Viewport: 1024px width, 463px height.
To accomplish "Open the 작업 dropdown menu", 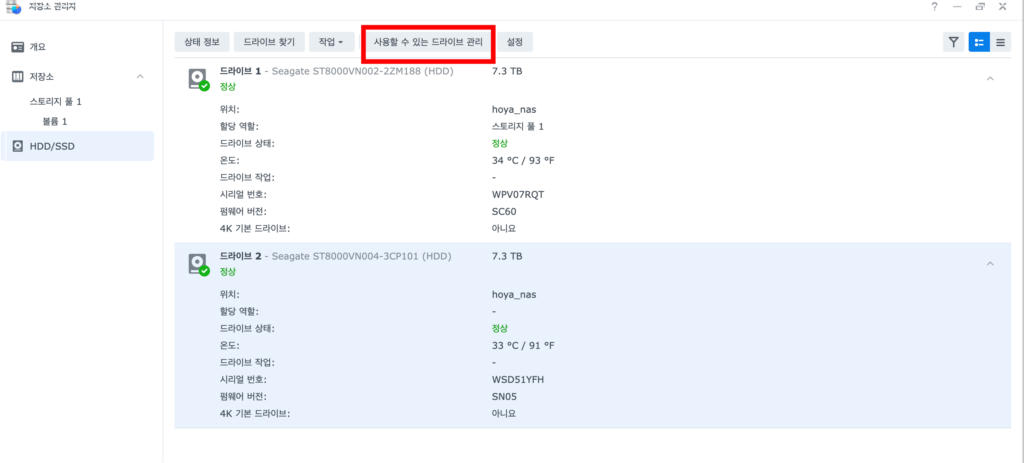I will pos(331,42).
